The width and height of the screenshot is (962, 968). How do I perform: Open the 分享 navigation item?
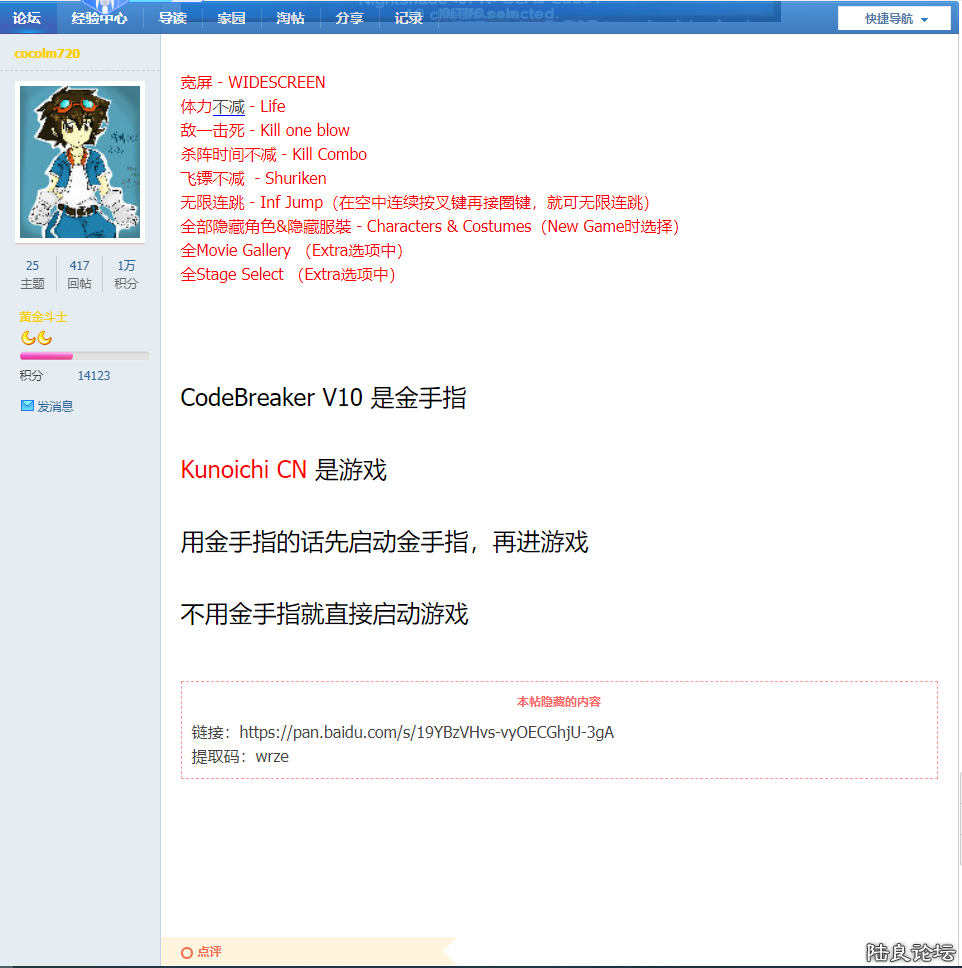[349, 18]
